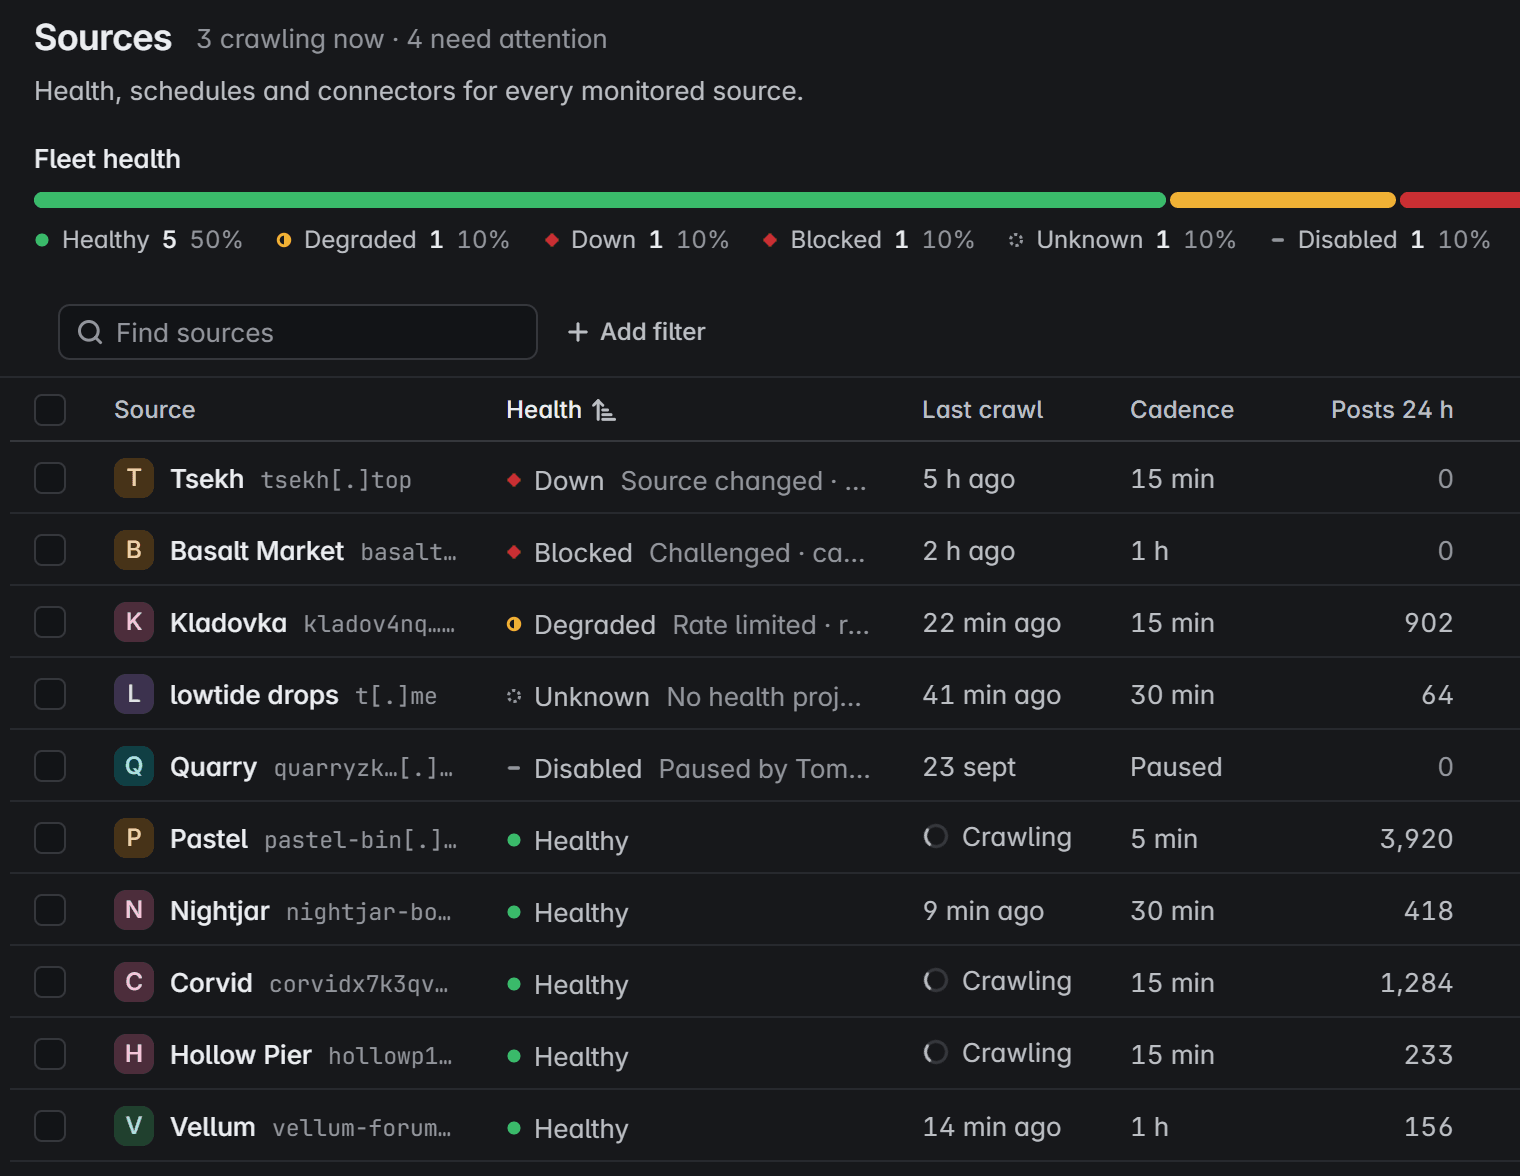Screen dimensions: 1520x1176
Task: Click the Vellum "V" avatar icon
Action: point(134,1126)
